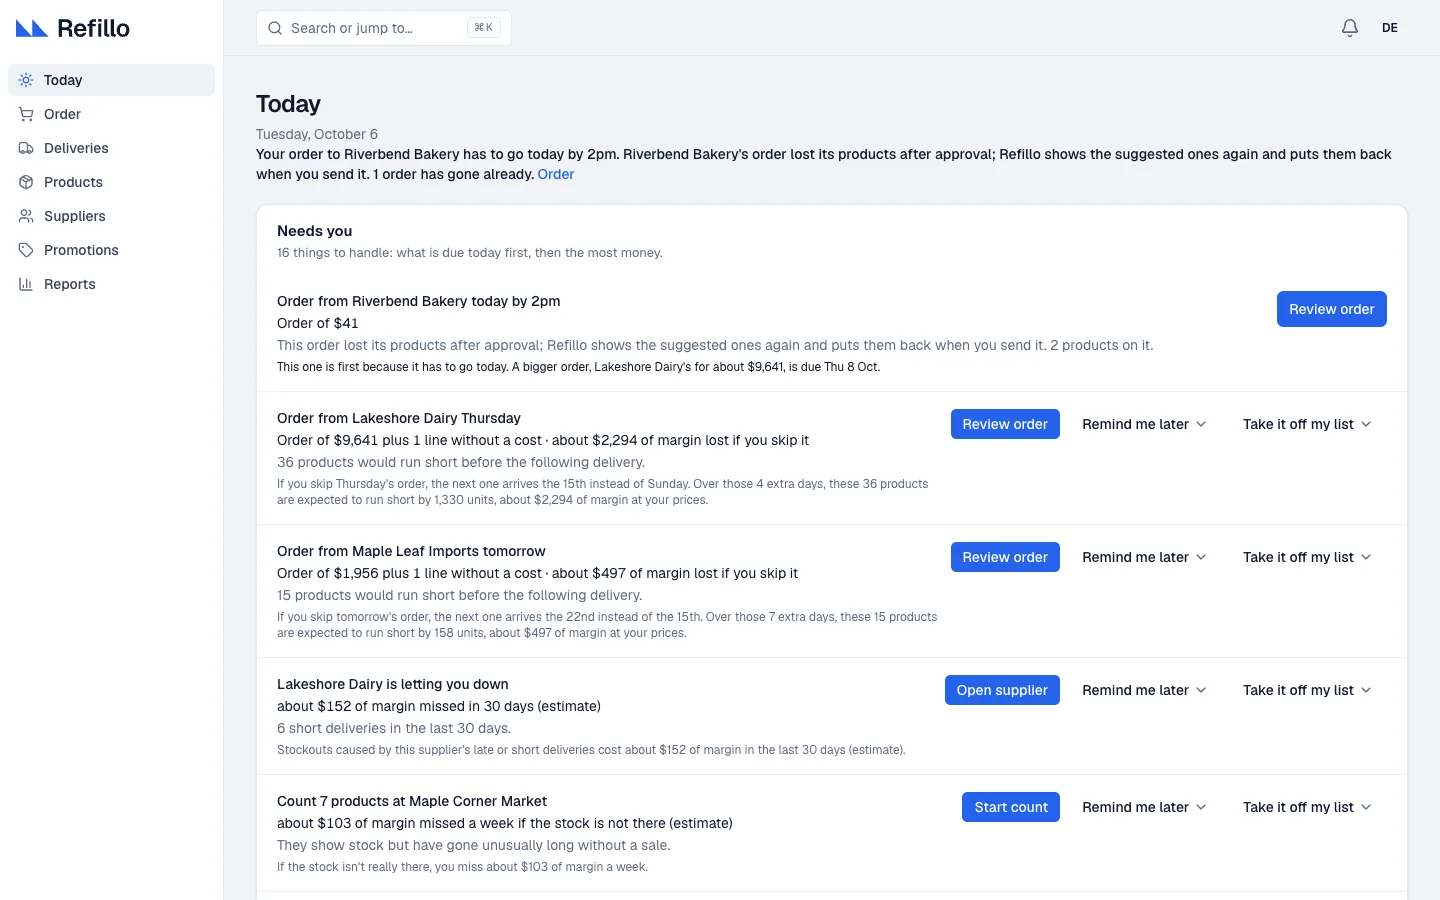Click the Products box icon in sidebar
The height and width of the screenshot is (900, 1440).
coord(26,182)
